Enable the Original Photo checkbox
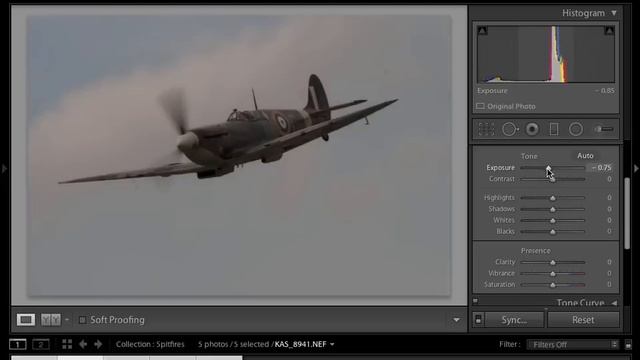 click(x=480, y=107)
